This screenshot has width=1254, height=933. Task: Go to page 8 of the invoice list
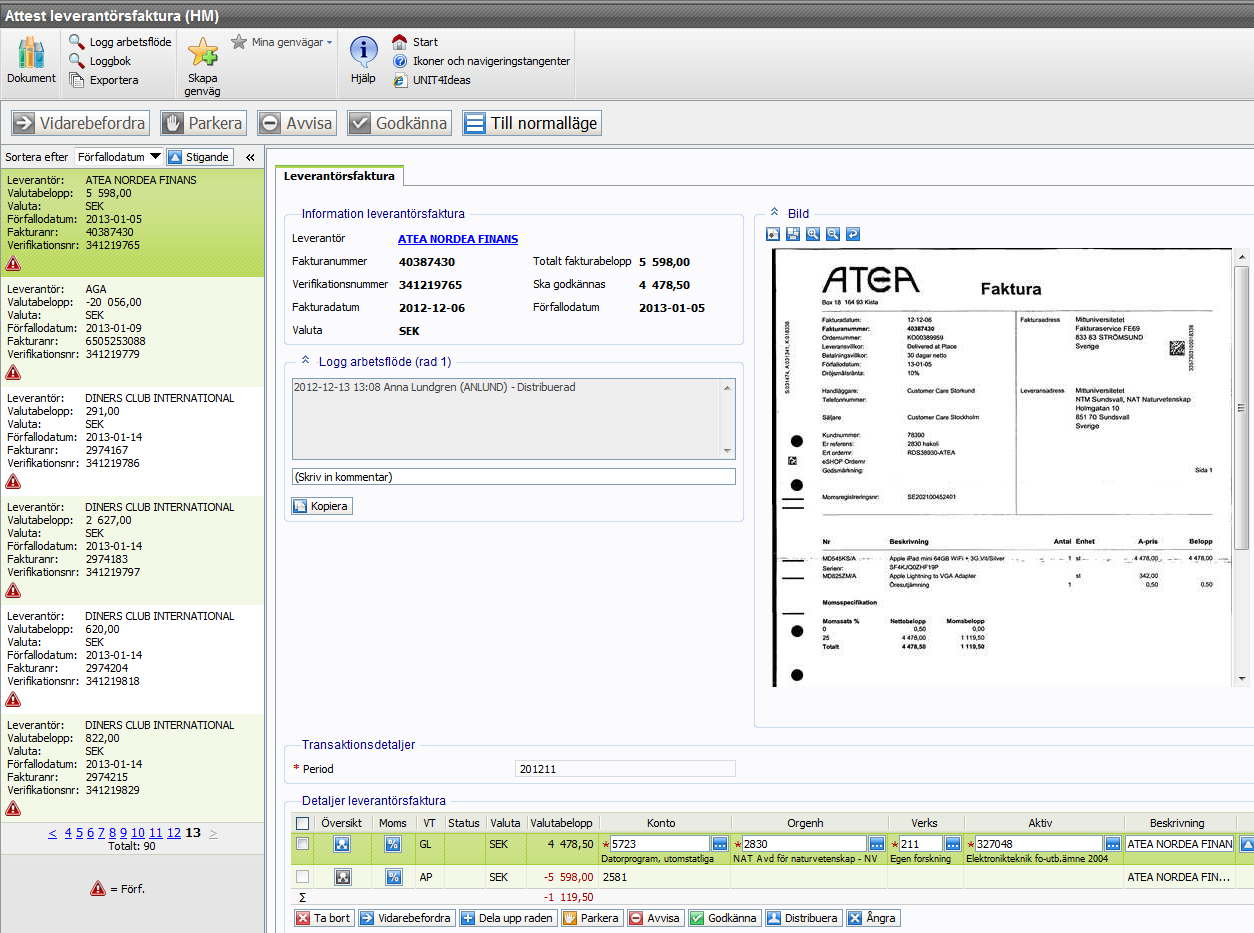tap(112, 833)
